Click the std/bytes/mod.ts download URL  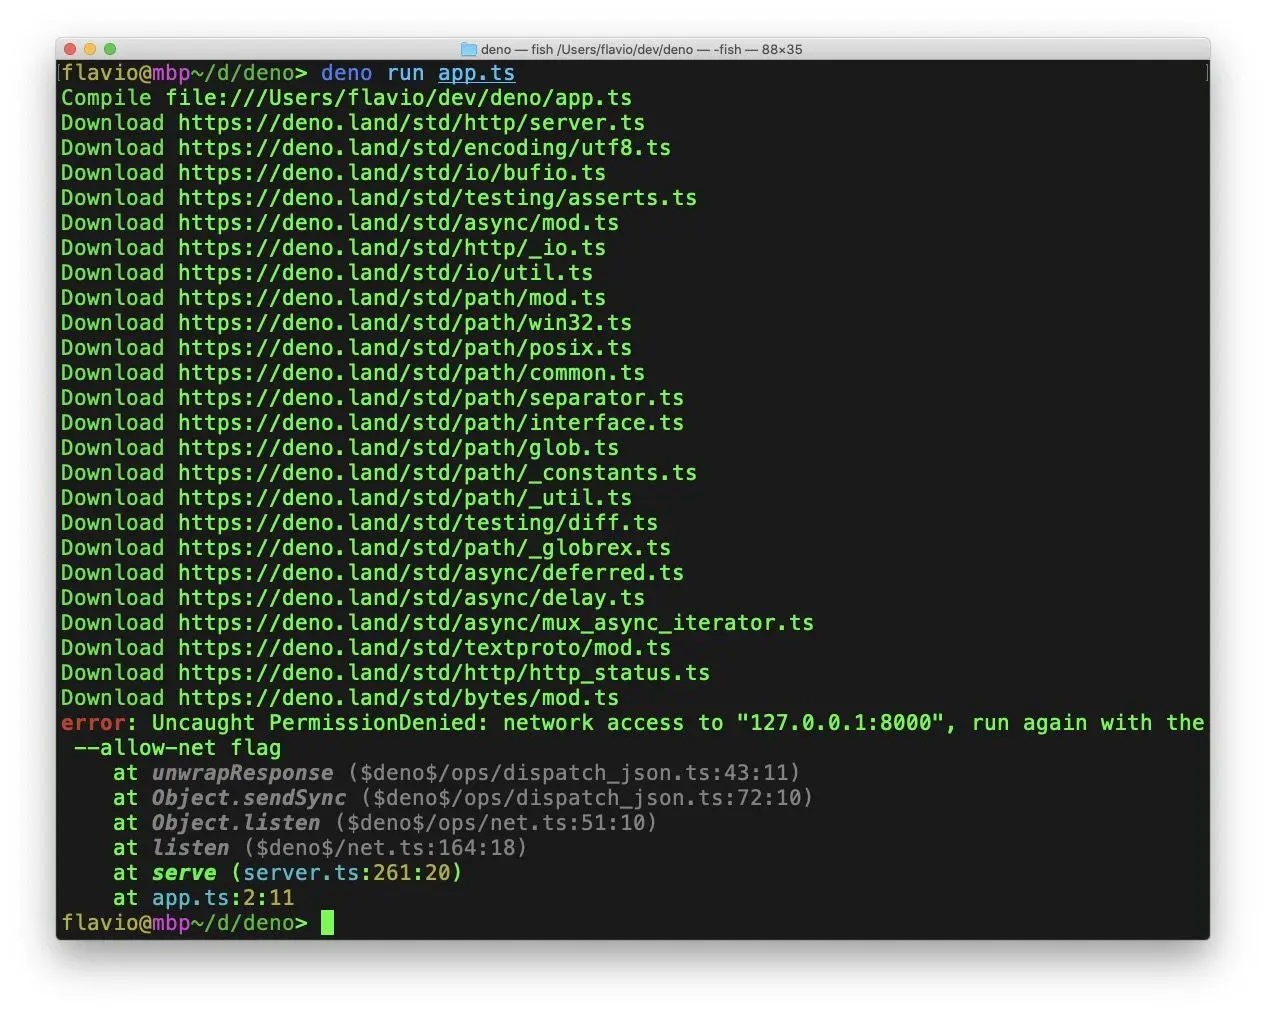coord(398,698)
